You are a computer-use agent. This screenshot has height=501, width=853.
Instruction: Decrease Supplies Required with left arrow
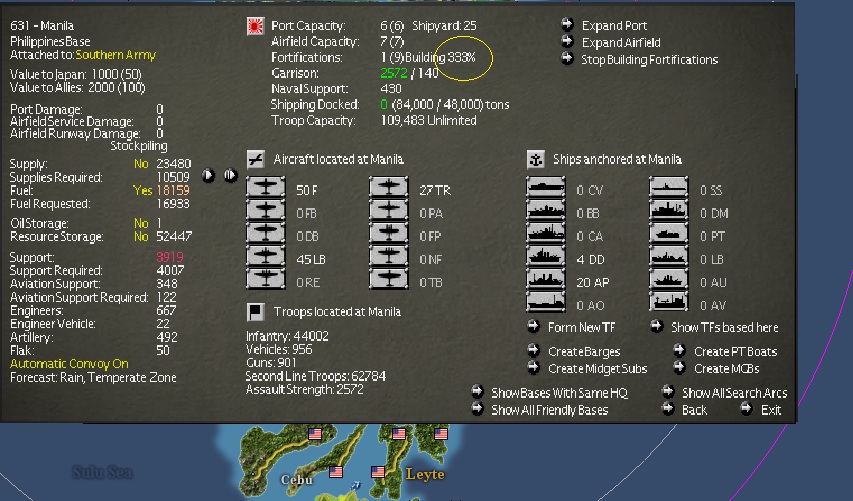click(x=208, y=176)
